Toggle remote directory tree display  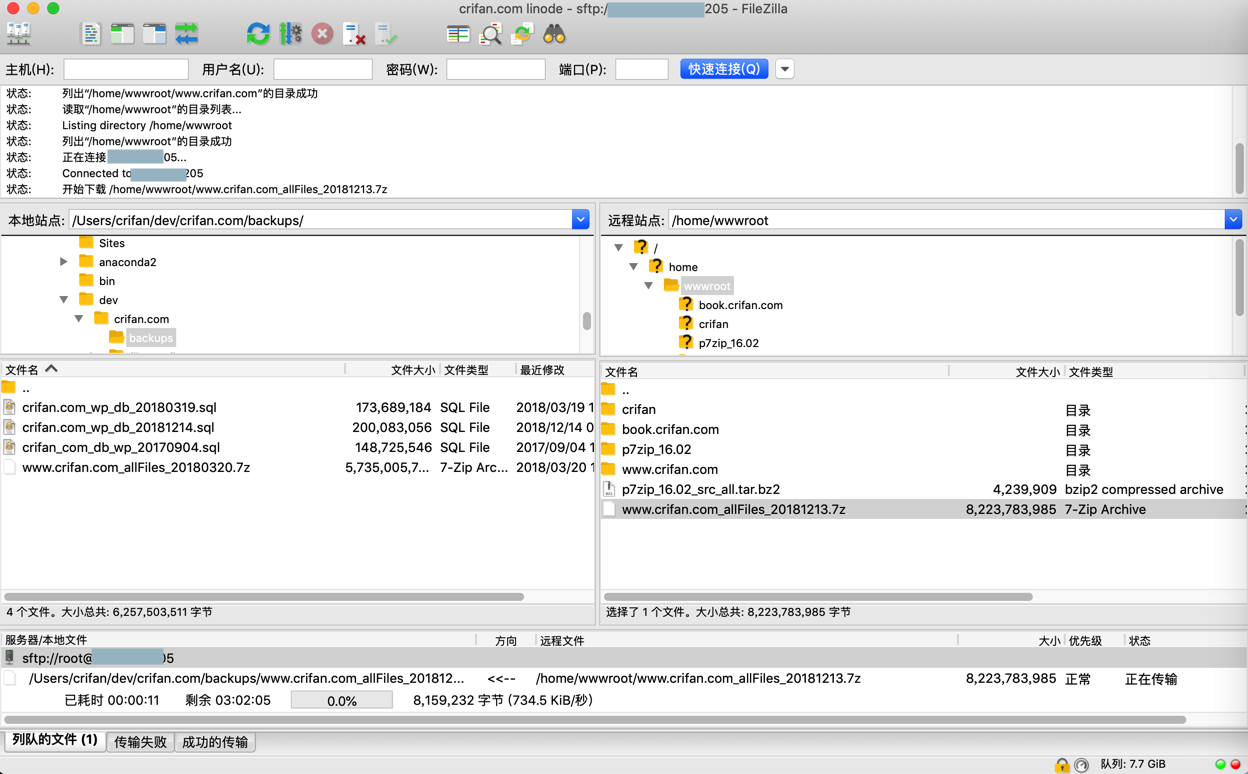155,34
